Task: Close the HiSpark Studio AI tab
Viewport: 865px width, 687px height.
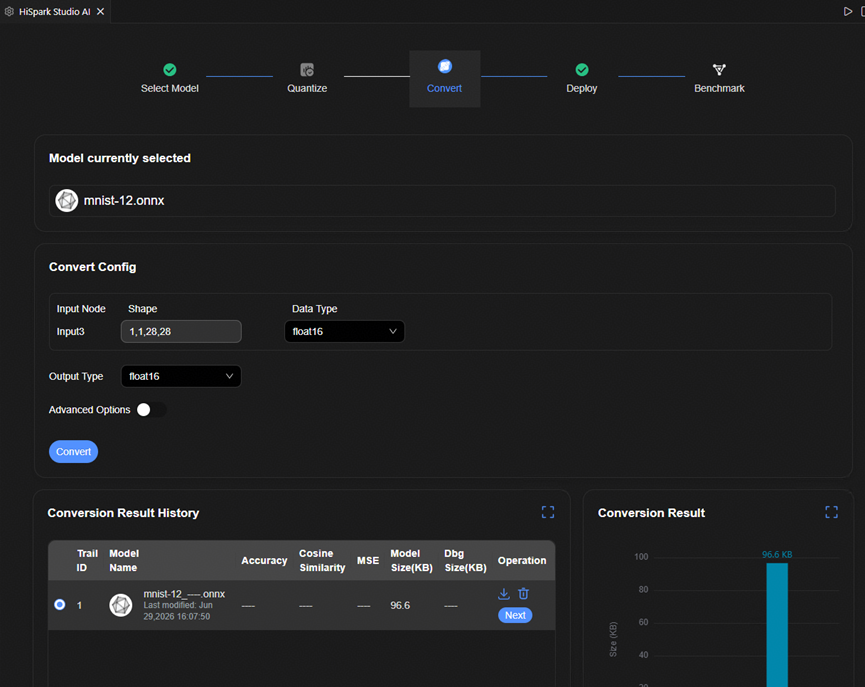Action: (x=100, y=12)
